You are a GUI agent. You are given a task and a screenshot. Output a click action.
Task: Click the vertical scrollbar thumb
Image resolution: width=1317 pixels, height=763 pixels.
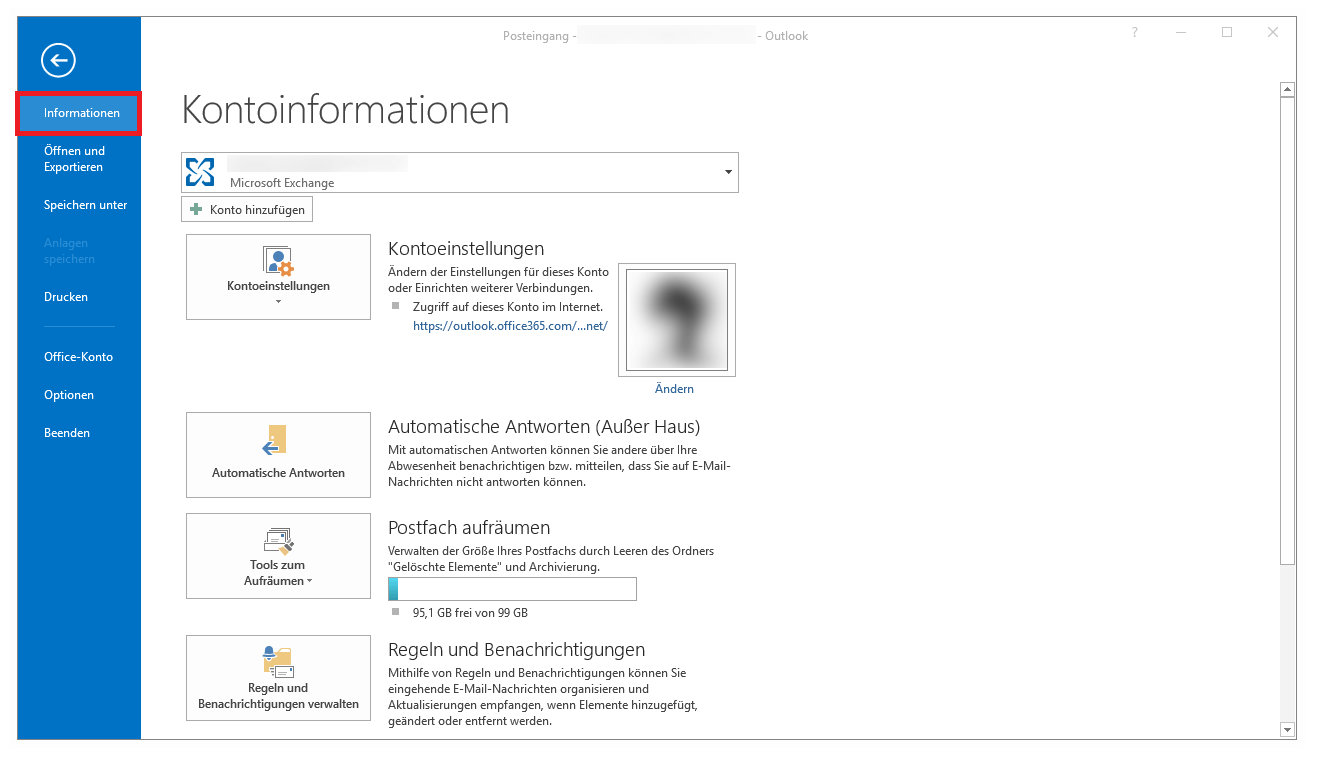pos(1288,331)
